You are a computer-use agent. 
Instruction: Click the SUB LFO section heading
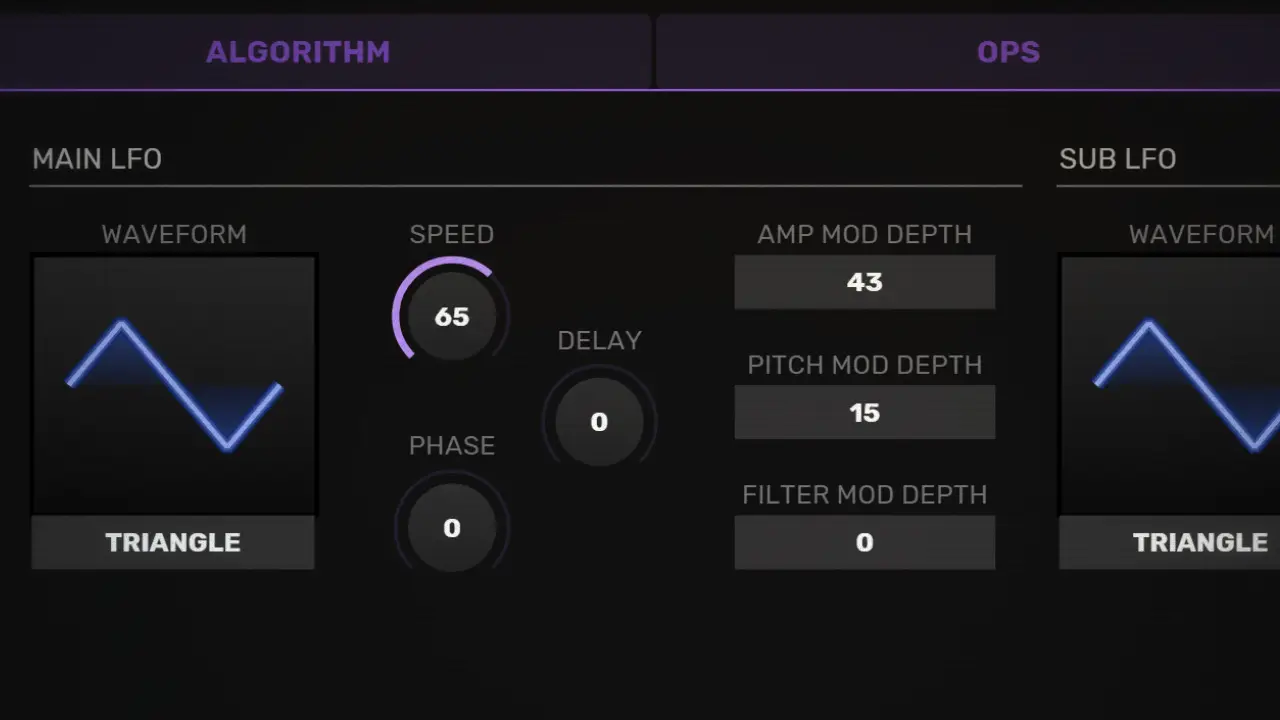click(1117, 159)
